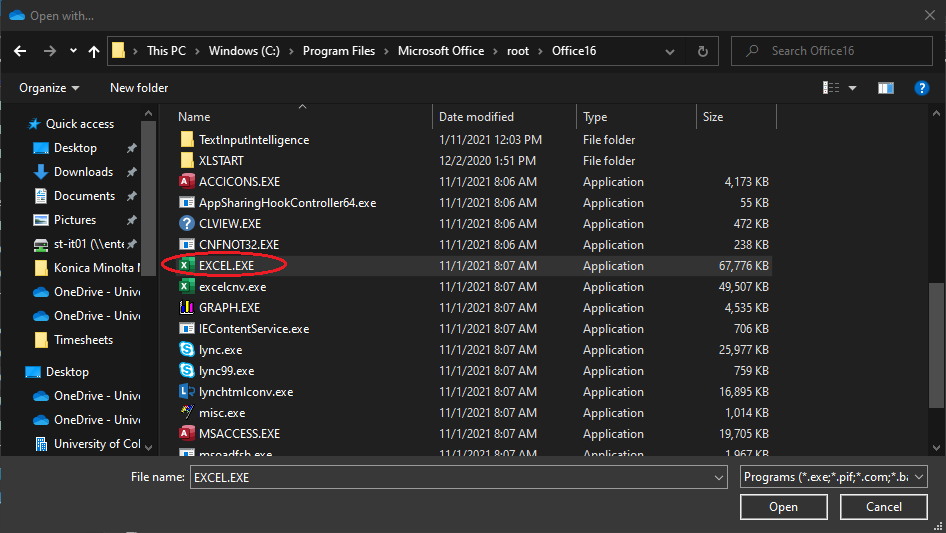Open the Konica Minolta folder shortcut
The height and width of the screenshot is (533, 946).
tap(97, 268)
